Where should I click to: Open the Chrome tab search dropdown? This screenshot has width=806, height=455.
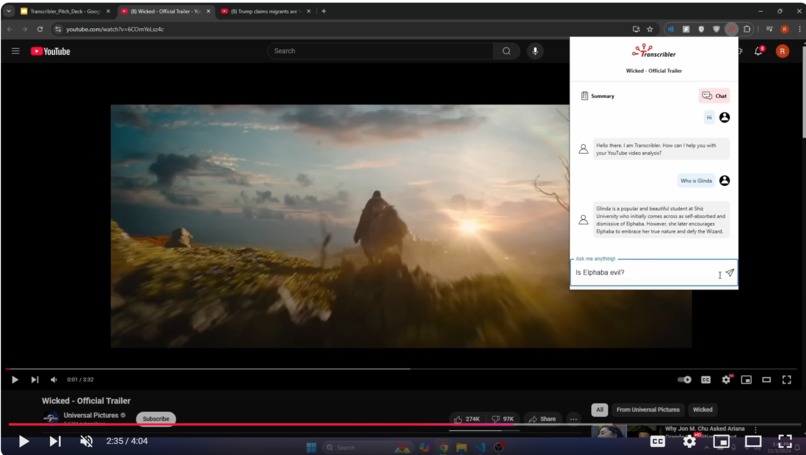[8, 11]
